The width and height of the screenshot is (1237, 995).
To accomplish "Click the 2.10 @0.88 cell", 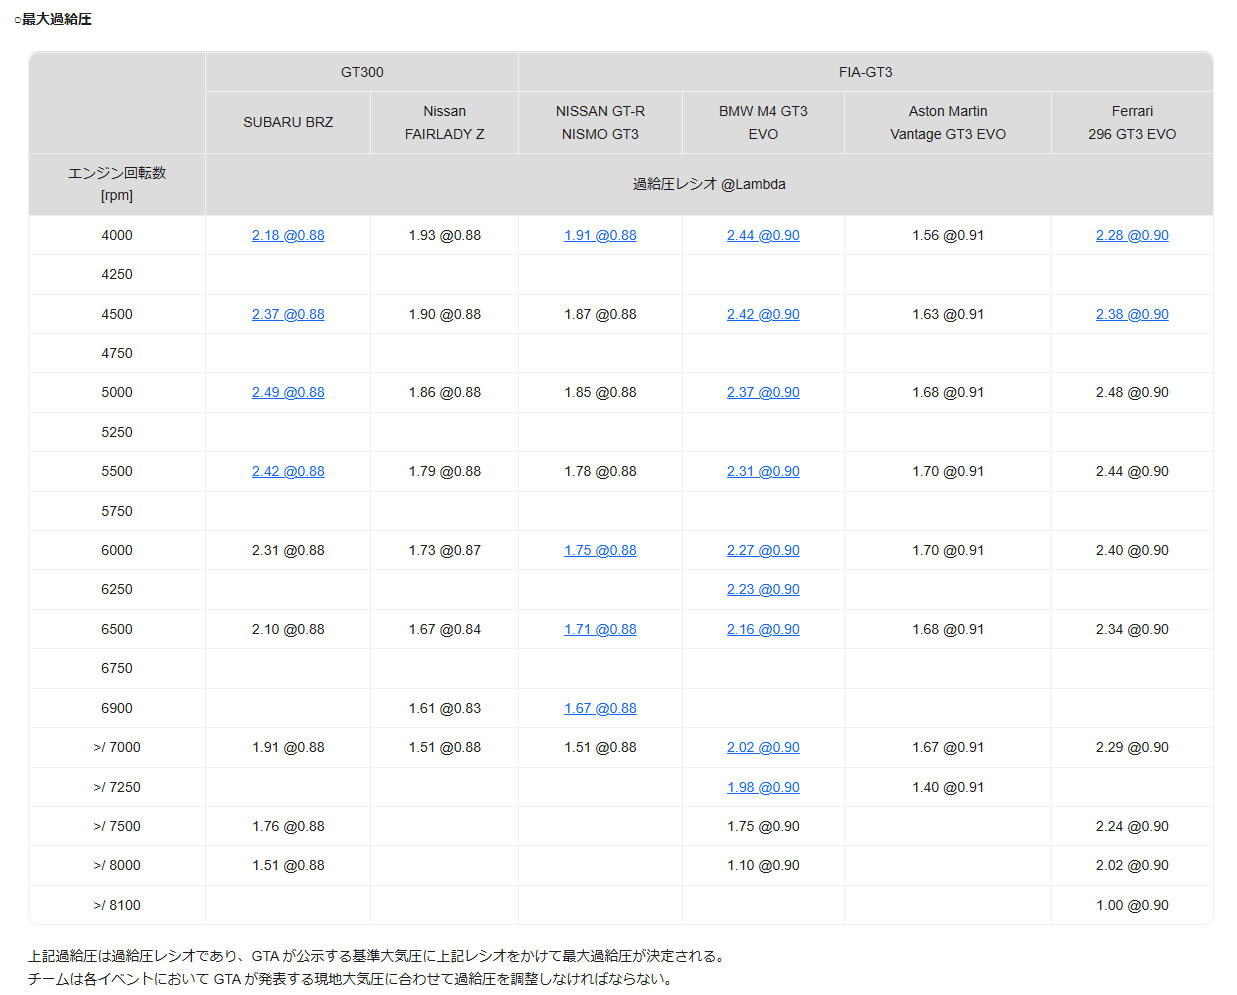I will (288, 629).
